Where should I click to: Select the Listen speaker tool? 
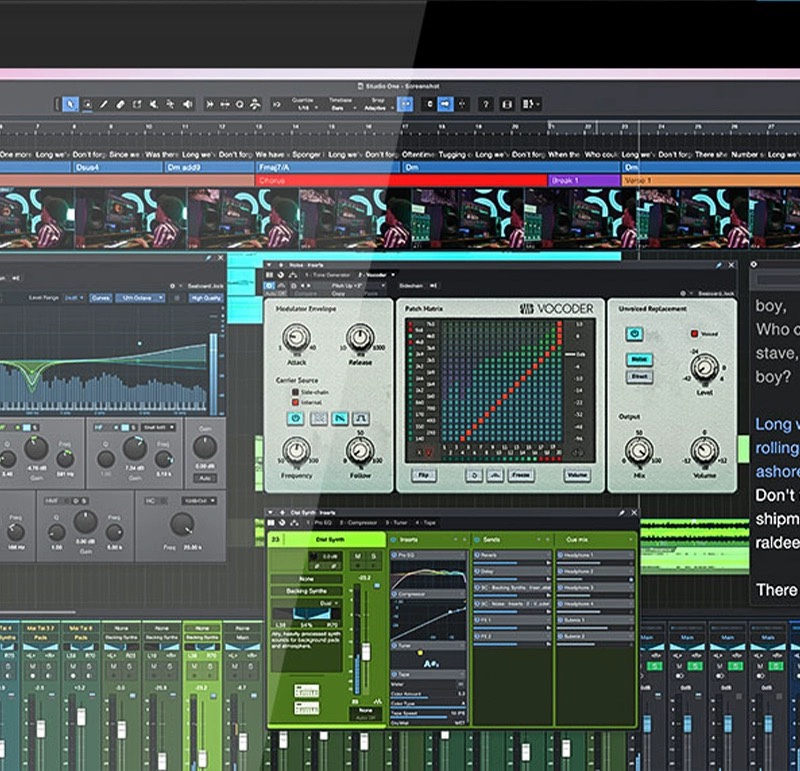188,104
